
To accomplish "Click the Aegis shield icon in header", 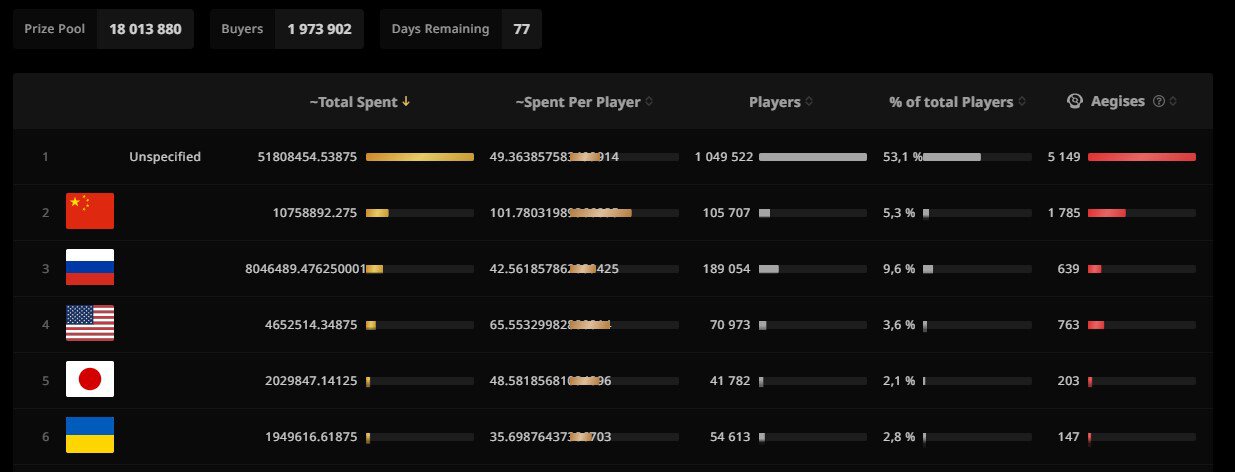I will (1075, 101).
